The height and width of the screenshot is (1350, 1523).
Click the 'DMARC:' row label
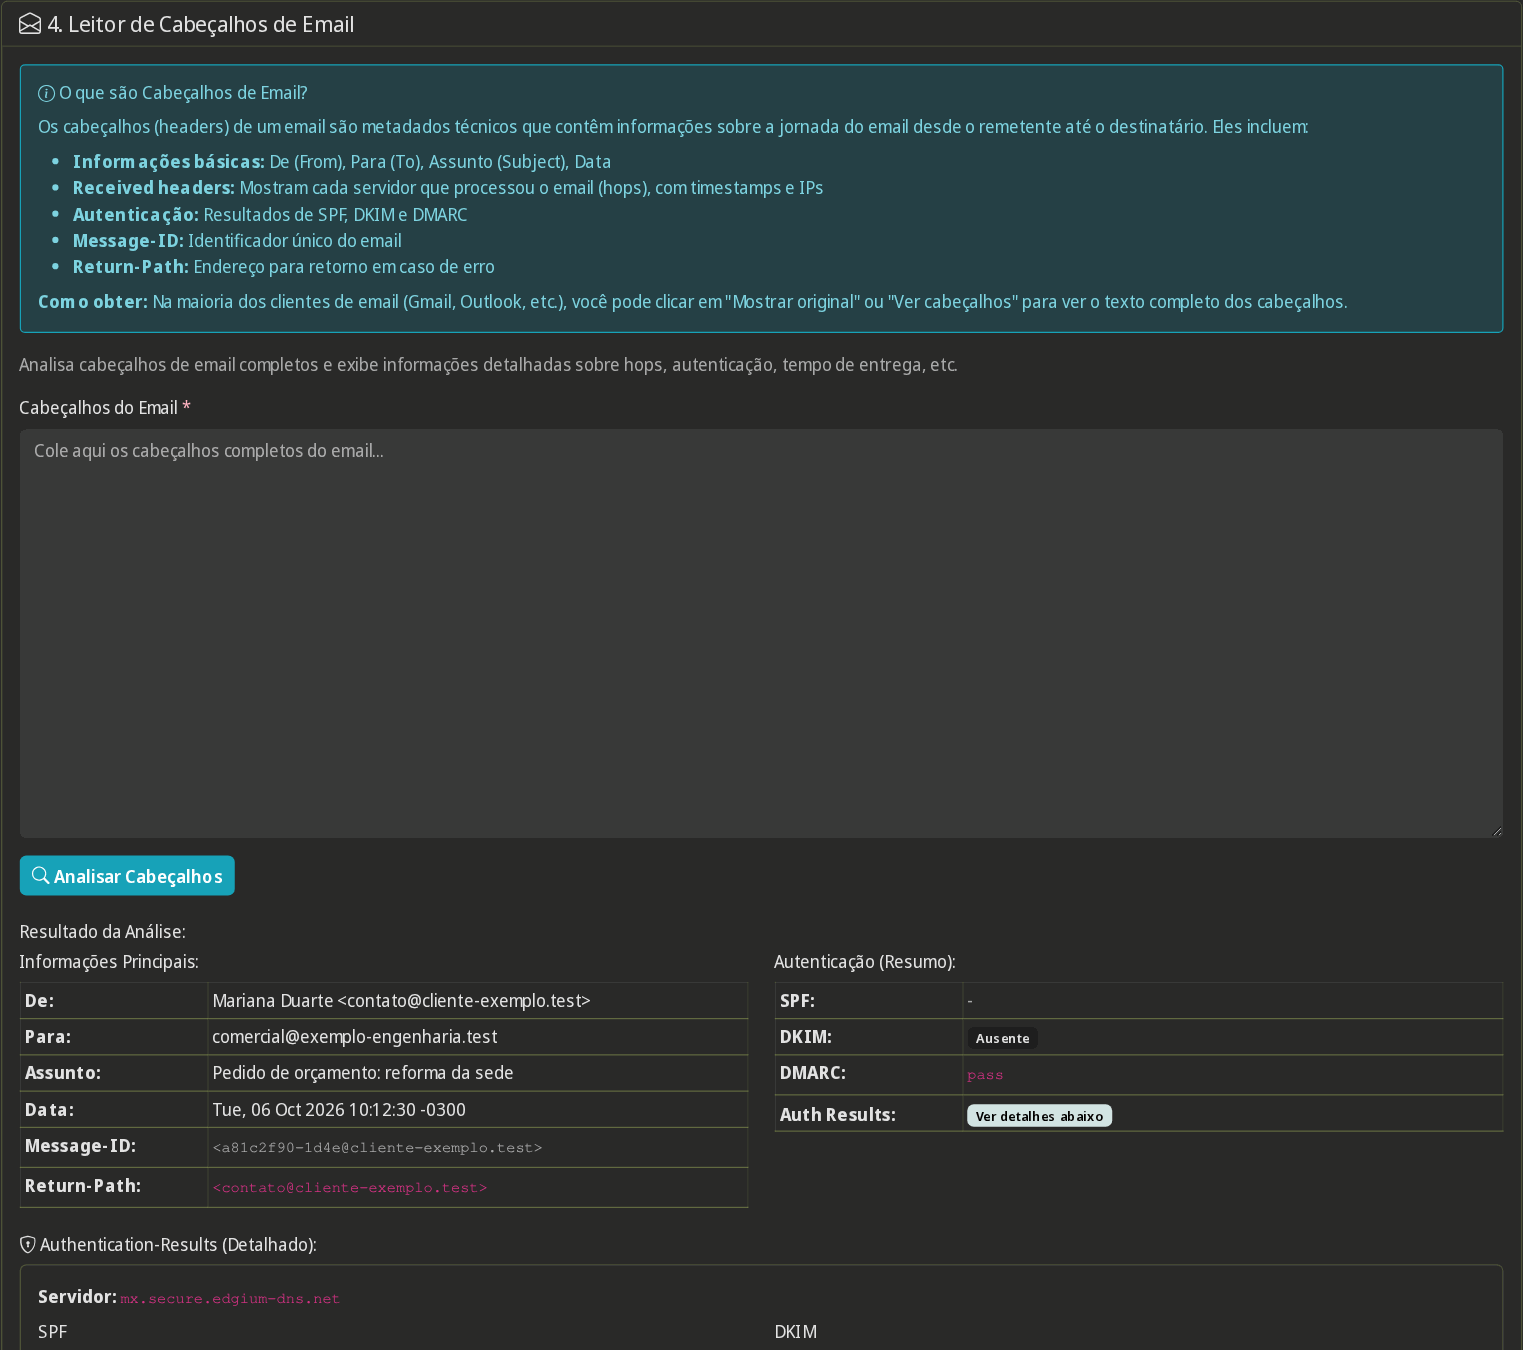point(813,1073)
